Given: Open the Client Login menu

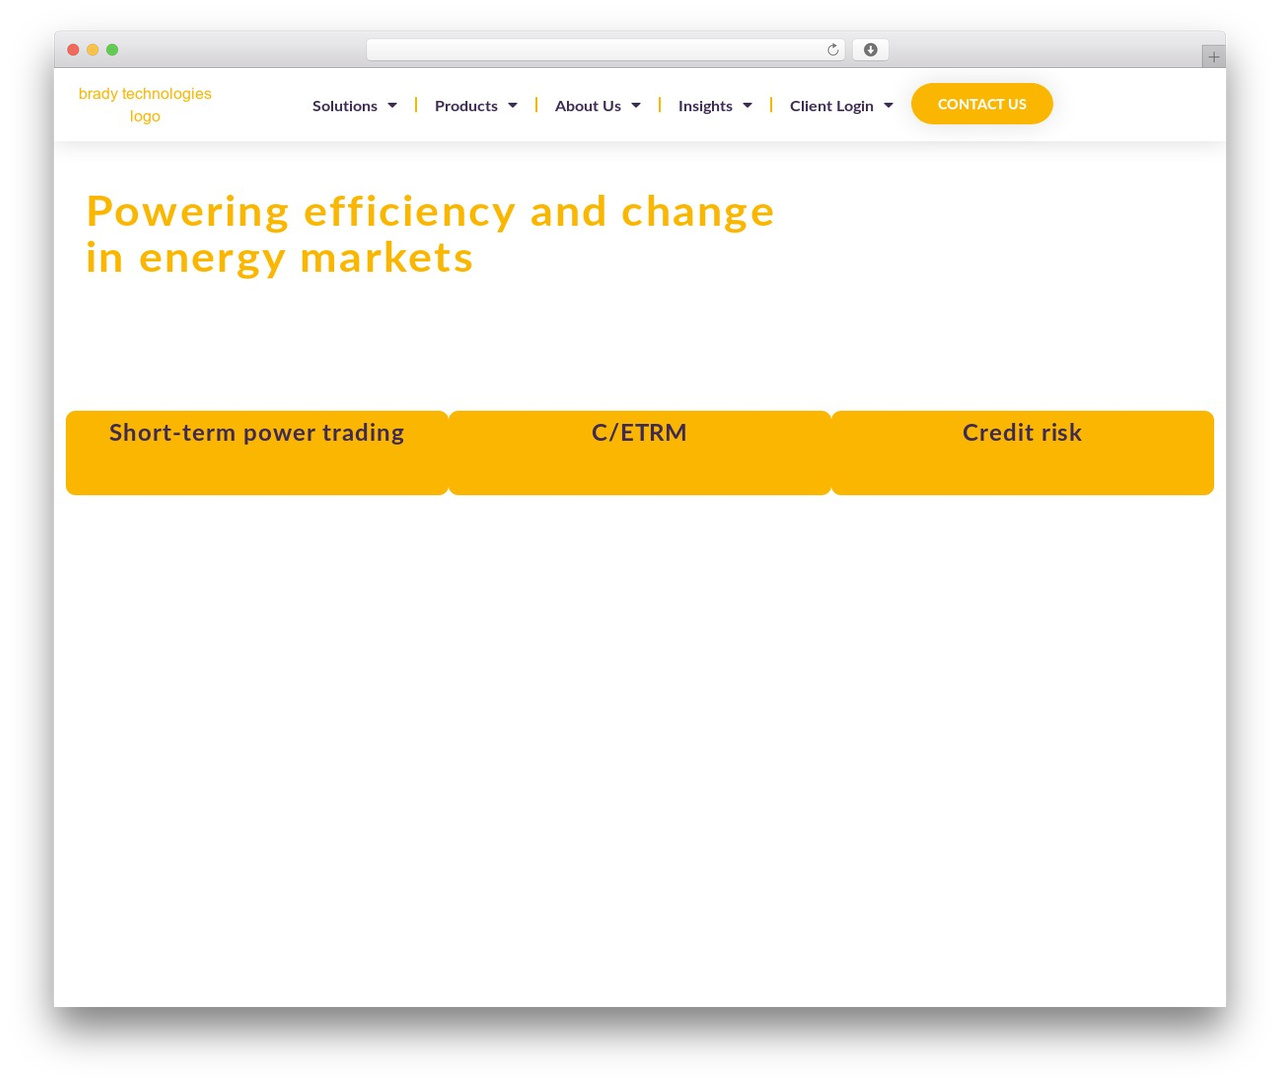Looking at the screenshot, I should [832, 106].
